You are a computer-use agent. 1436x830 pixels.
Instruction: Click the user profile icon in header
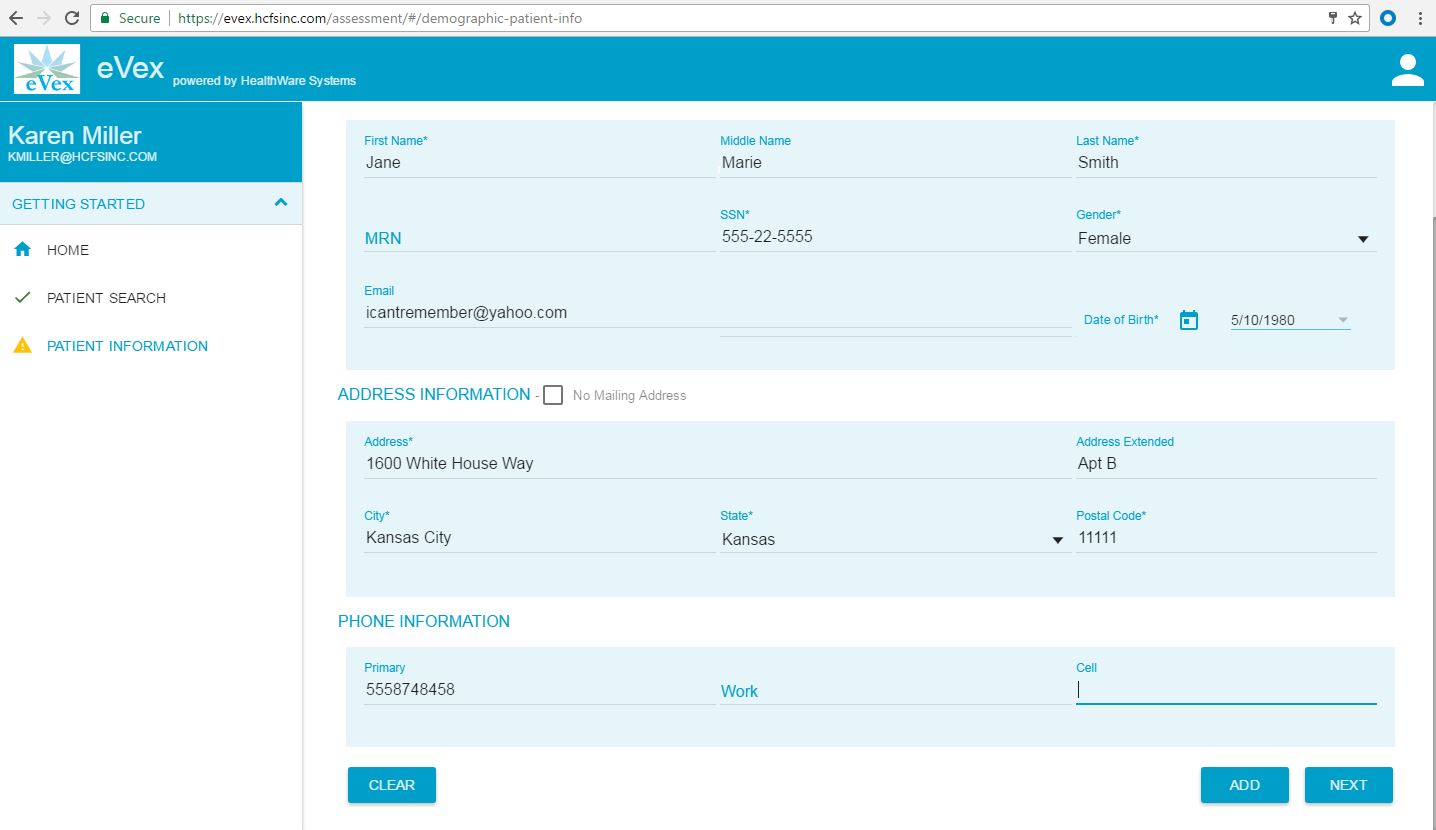tap(1407, 70)
